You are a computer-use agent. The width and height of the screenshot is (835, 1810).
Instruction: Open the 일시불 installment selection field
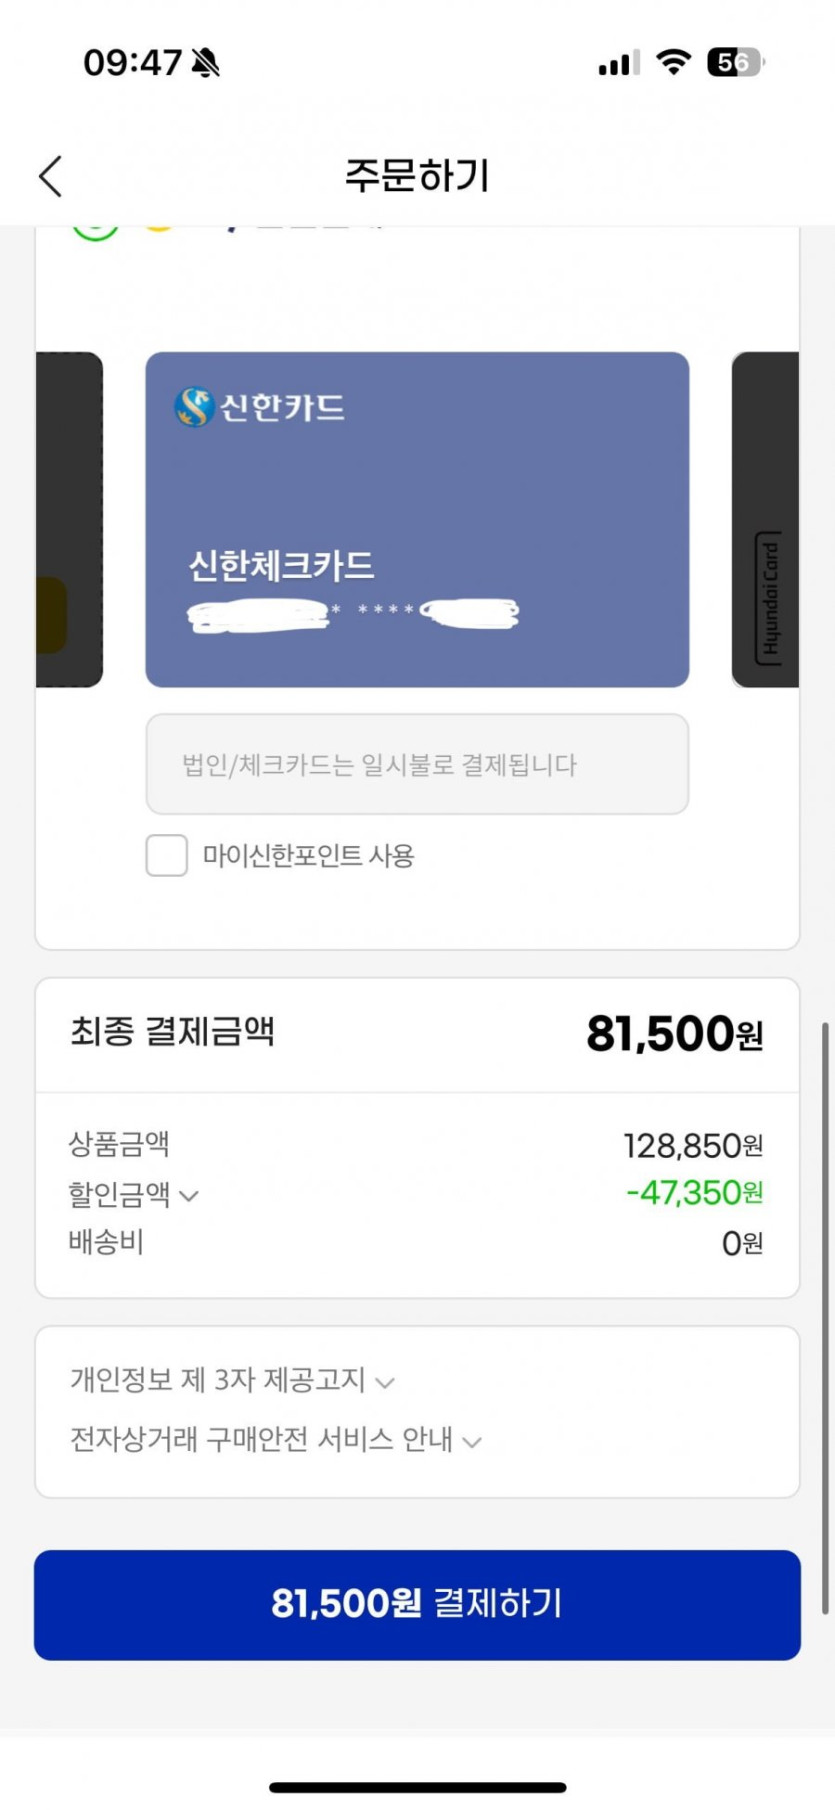pyautogui.click(x=417, y=765)
